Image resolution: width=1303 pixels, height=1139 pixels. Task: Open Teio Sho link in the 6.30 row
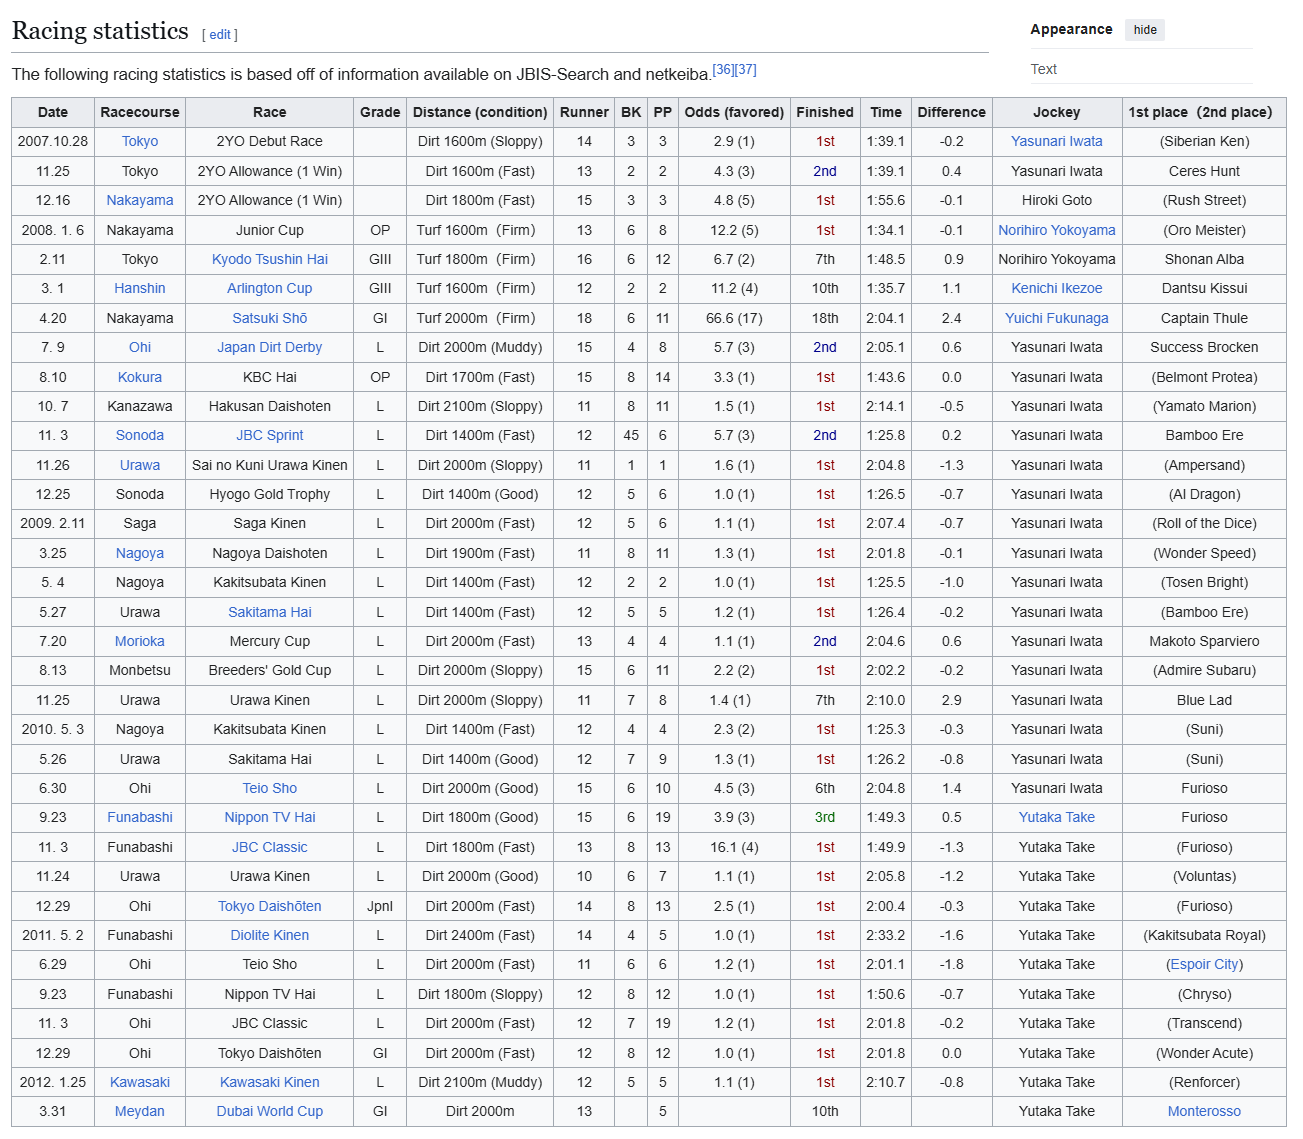270,789
